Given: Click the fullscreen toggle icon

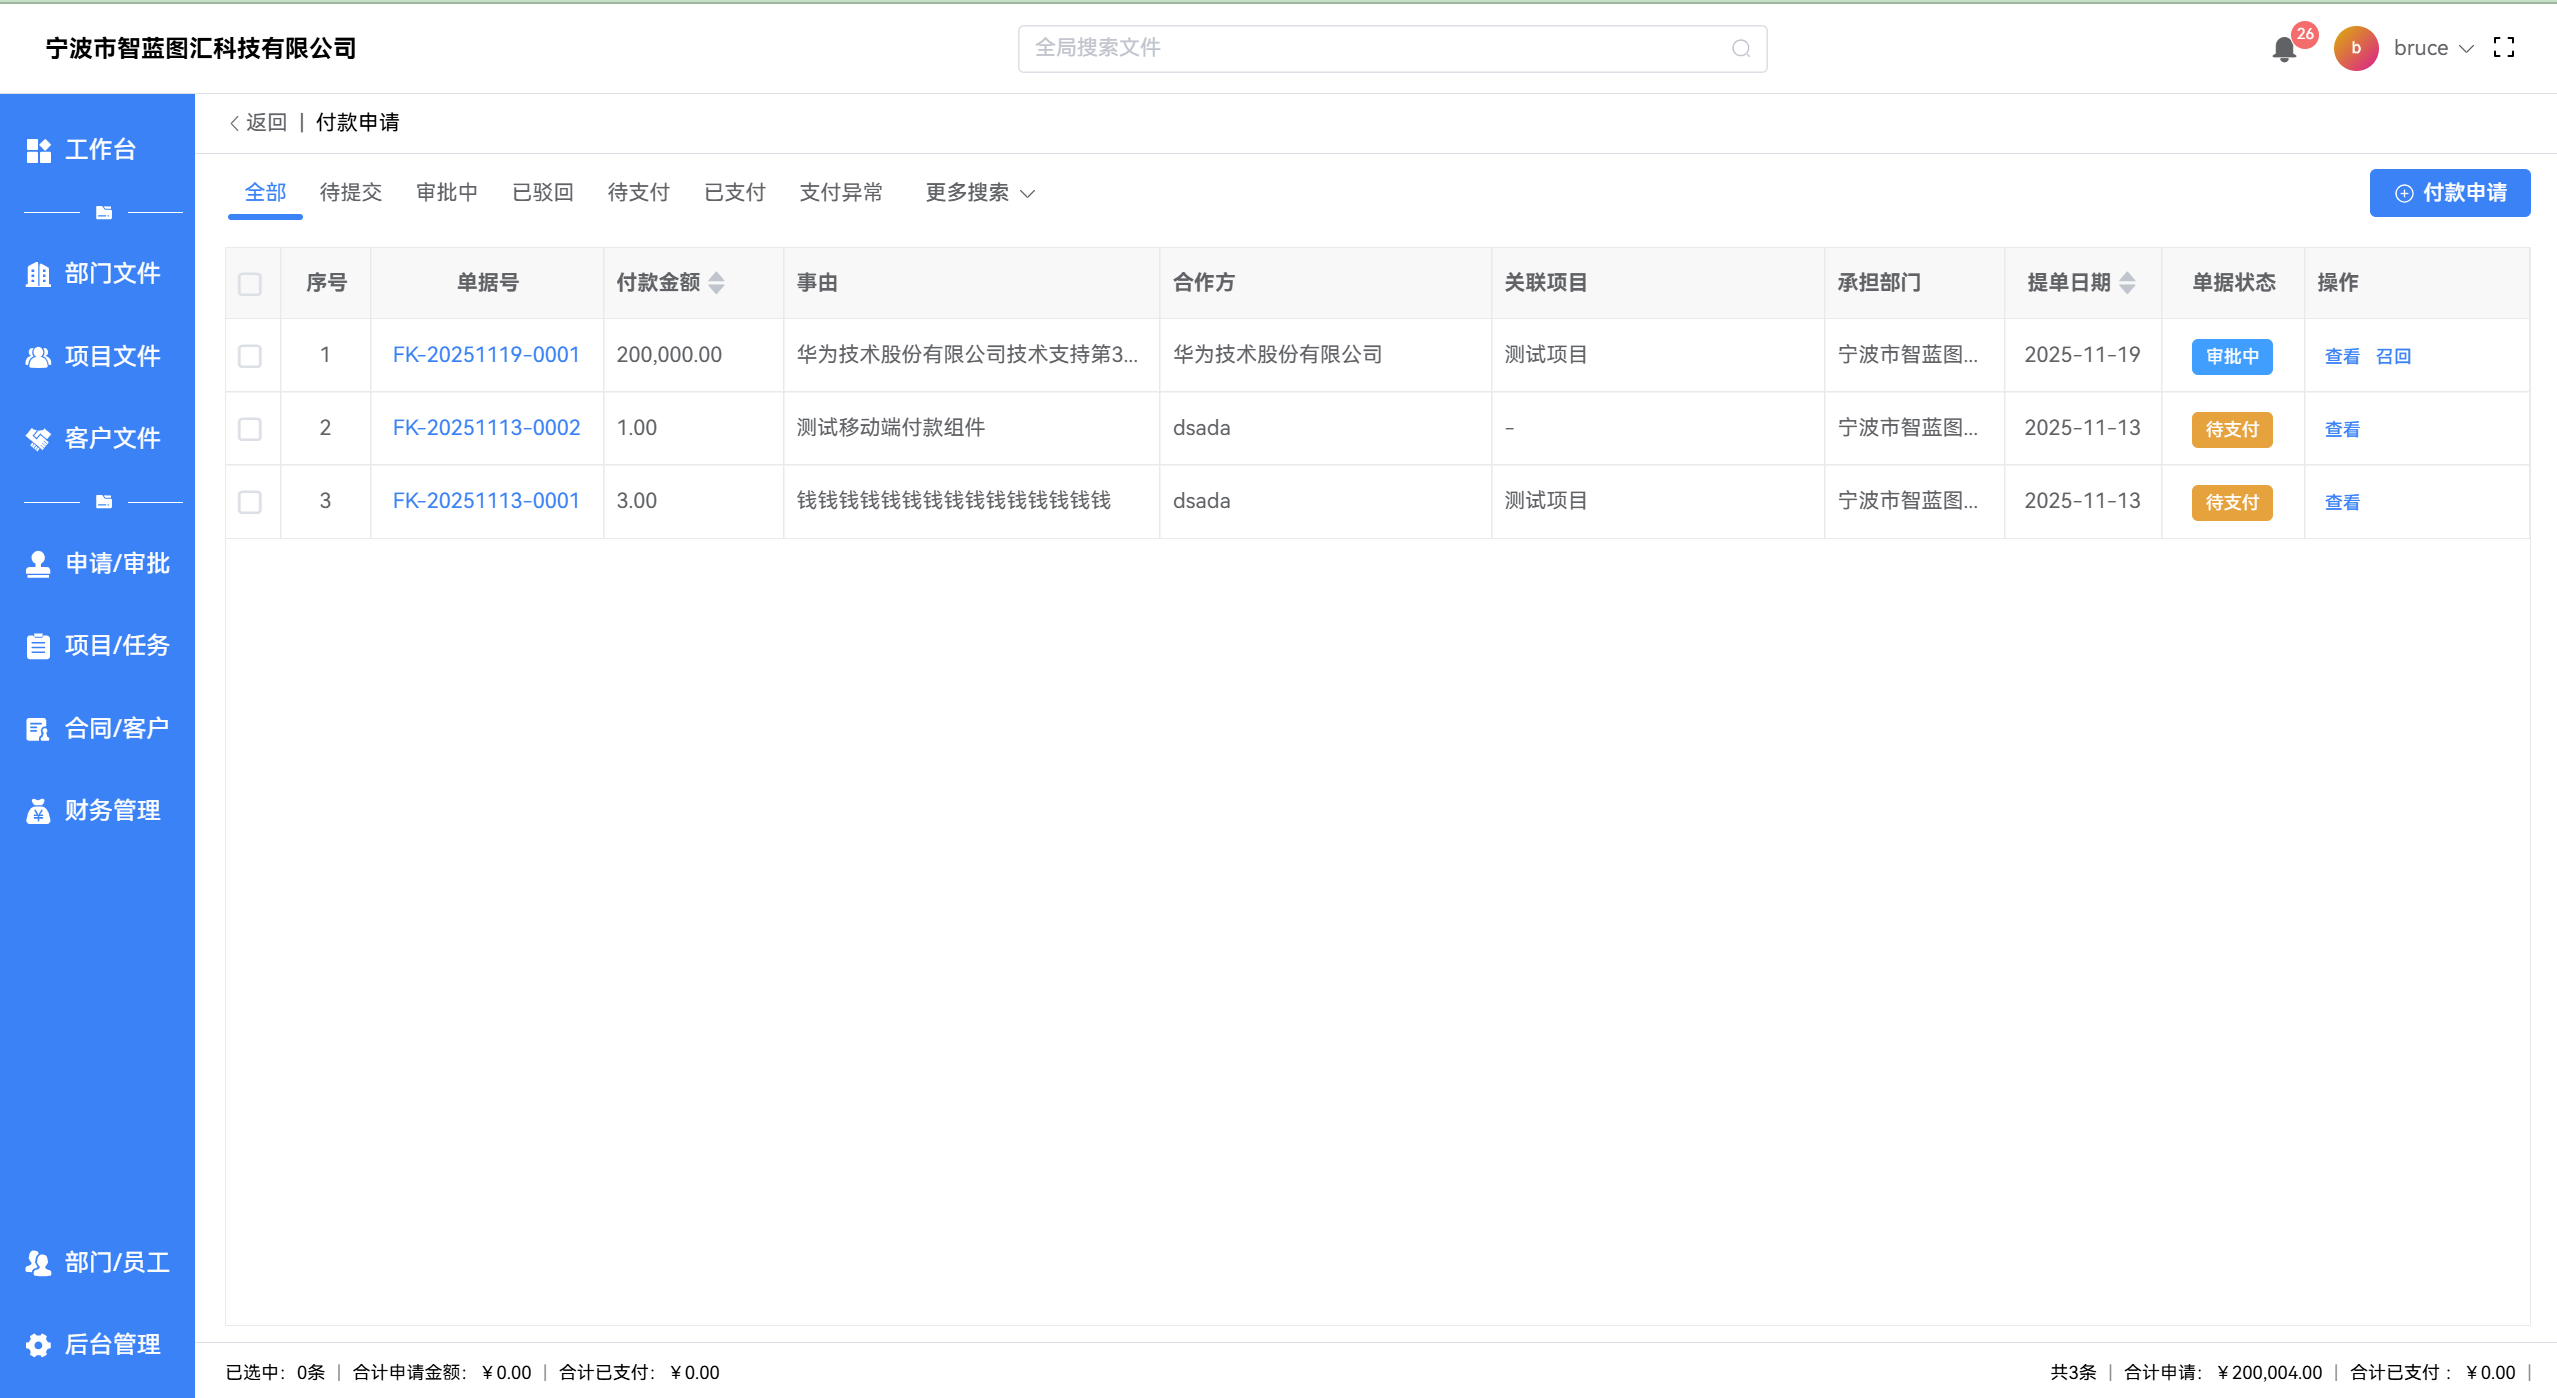Looking at the screenshot, I should (2503, 48).
